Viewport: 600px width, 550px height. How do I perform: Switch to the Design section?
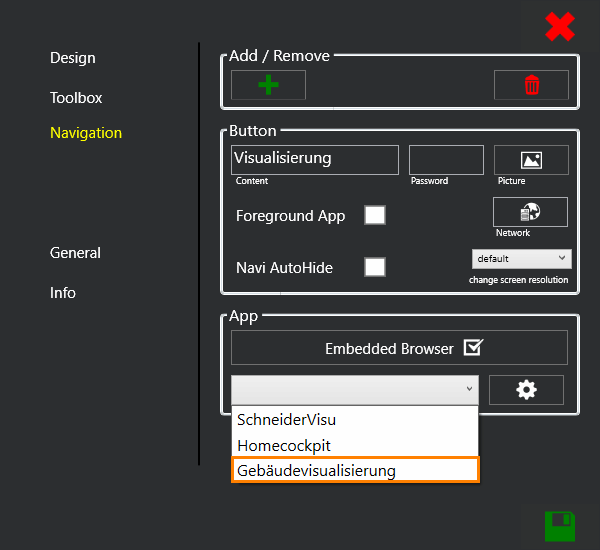pyautogui.click(x=73, y=58)
